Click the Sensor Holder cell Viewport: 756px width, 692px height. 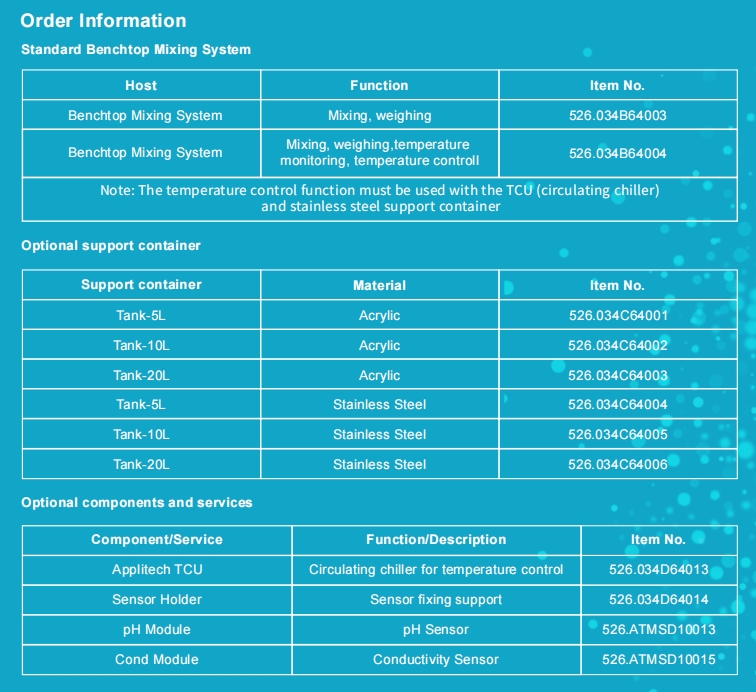pyautogui.click(x=157, y=599)
